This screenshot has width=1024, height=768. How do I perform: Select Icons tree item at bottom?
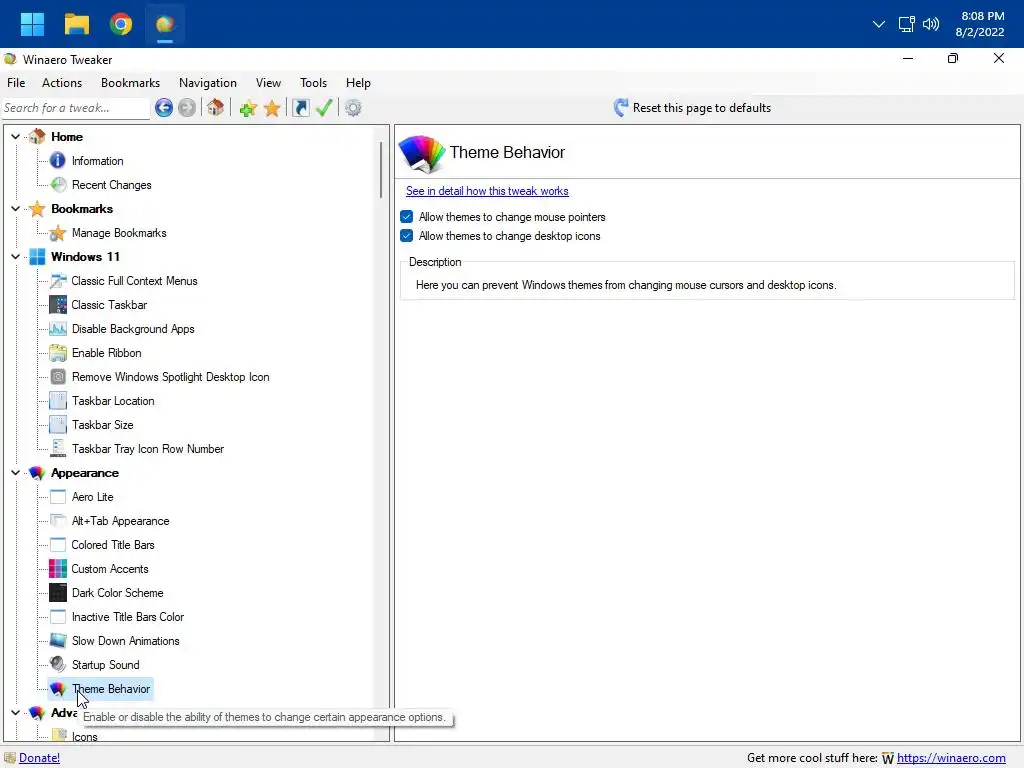[85, 737]
